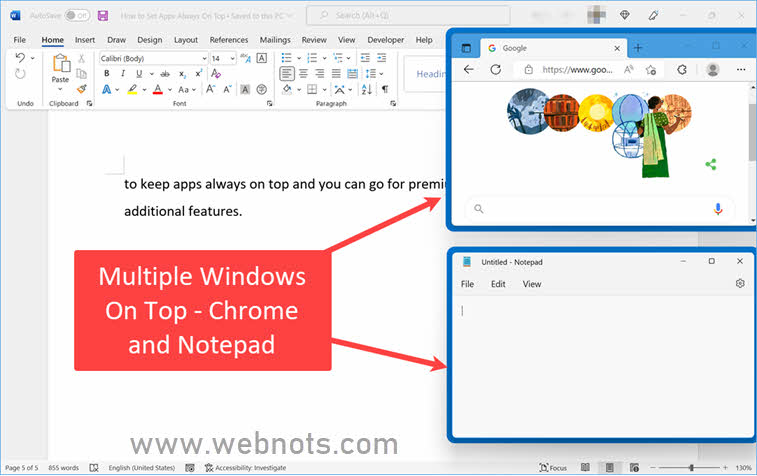The height and width of the screenshot is (476, 757).
Task: Toggle italic formatting button
Action: (122, 74)
